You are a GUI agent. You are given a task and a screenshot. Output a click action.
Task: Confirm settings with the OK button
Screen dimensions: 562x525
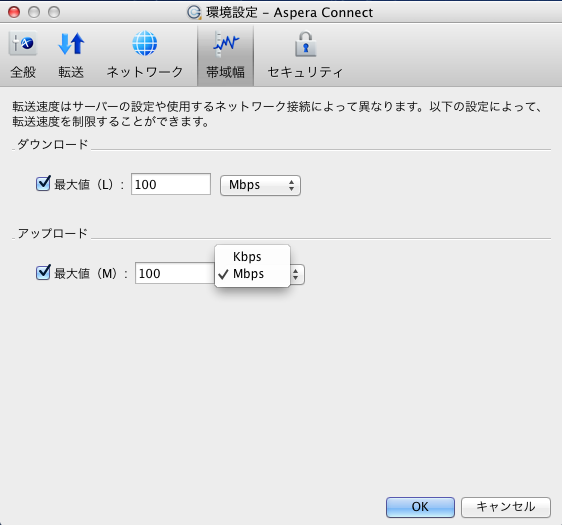pos(420,507)
